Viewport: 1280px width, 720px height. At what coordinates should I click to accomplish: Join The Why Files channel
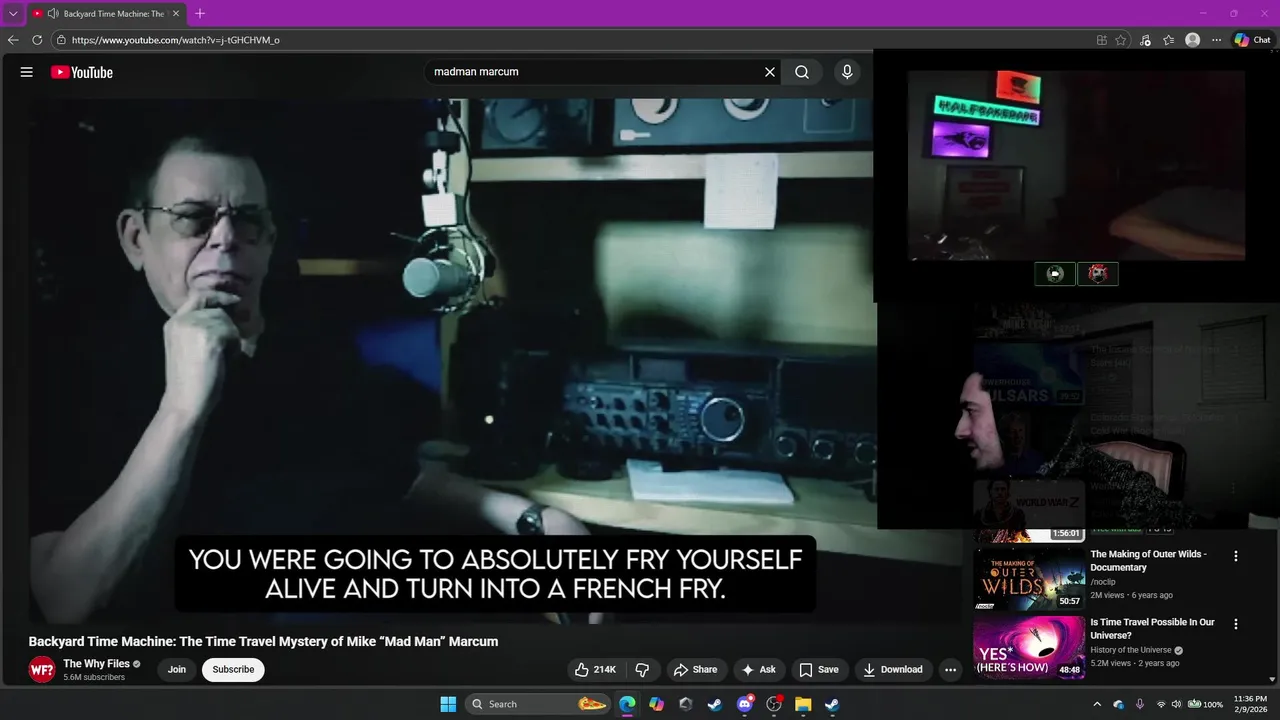177,670
